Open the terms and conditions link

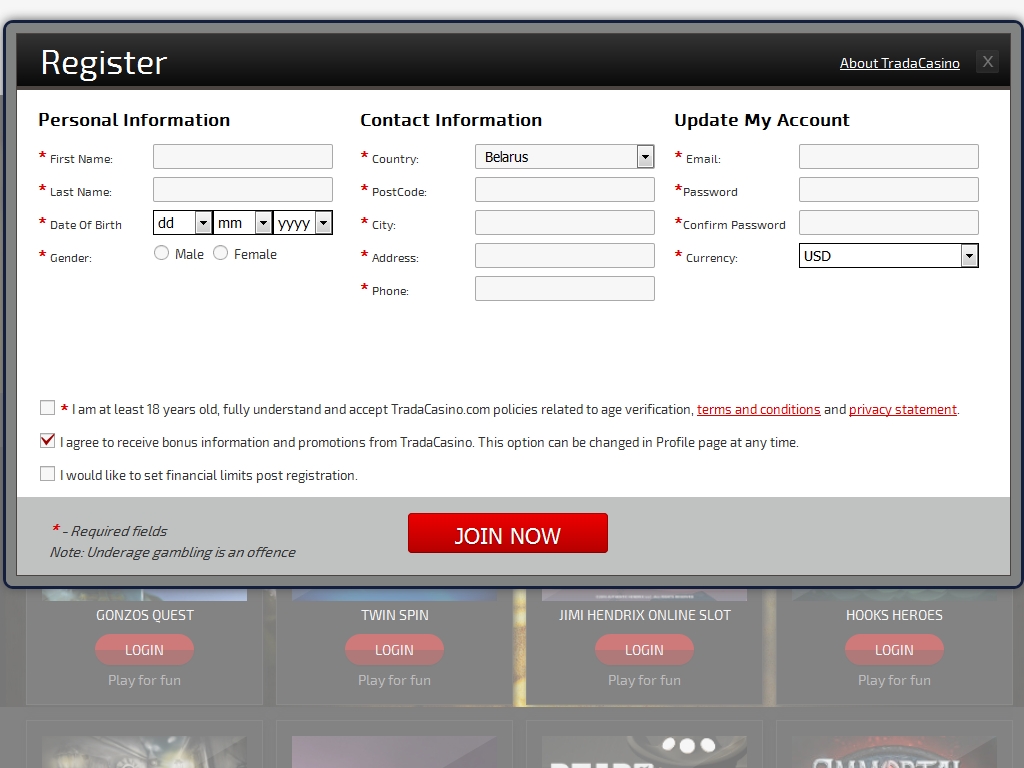point(758,410)
